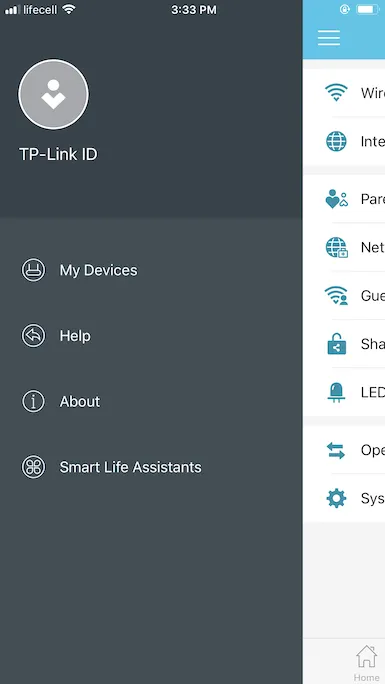Viewport: 385px width, 684px height.
Task: Toggle the hamburger menu button
Action: click(x=329, y=38)
